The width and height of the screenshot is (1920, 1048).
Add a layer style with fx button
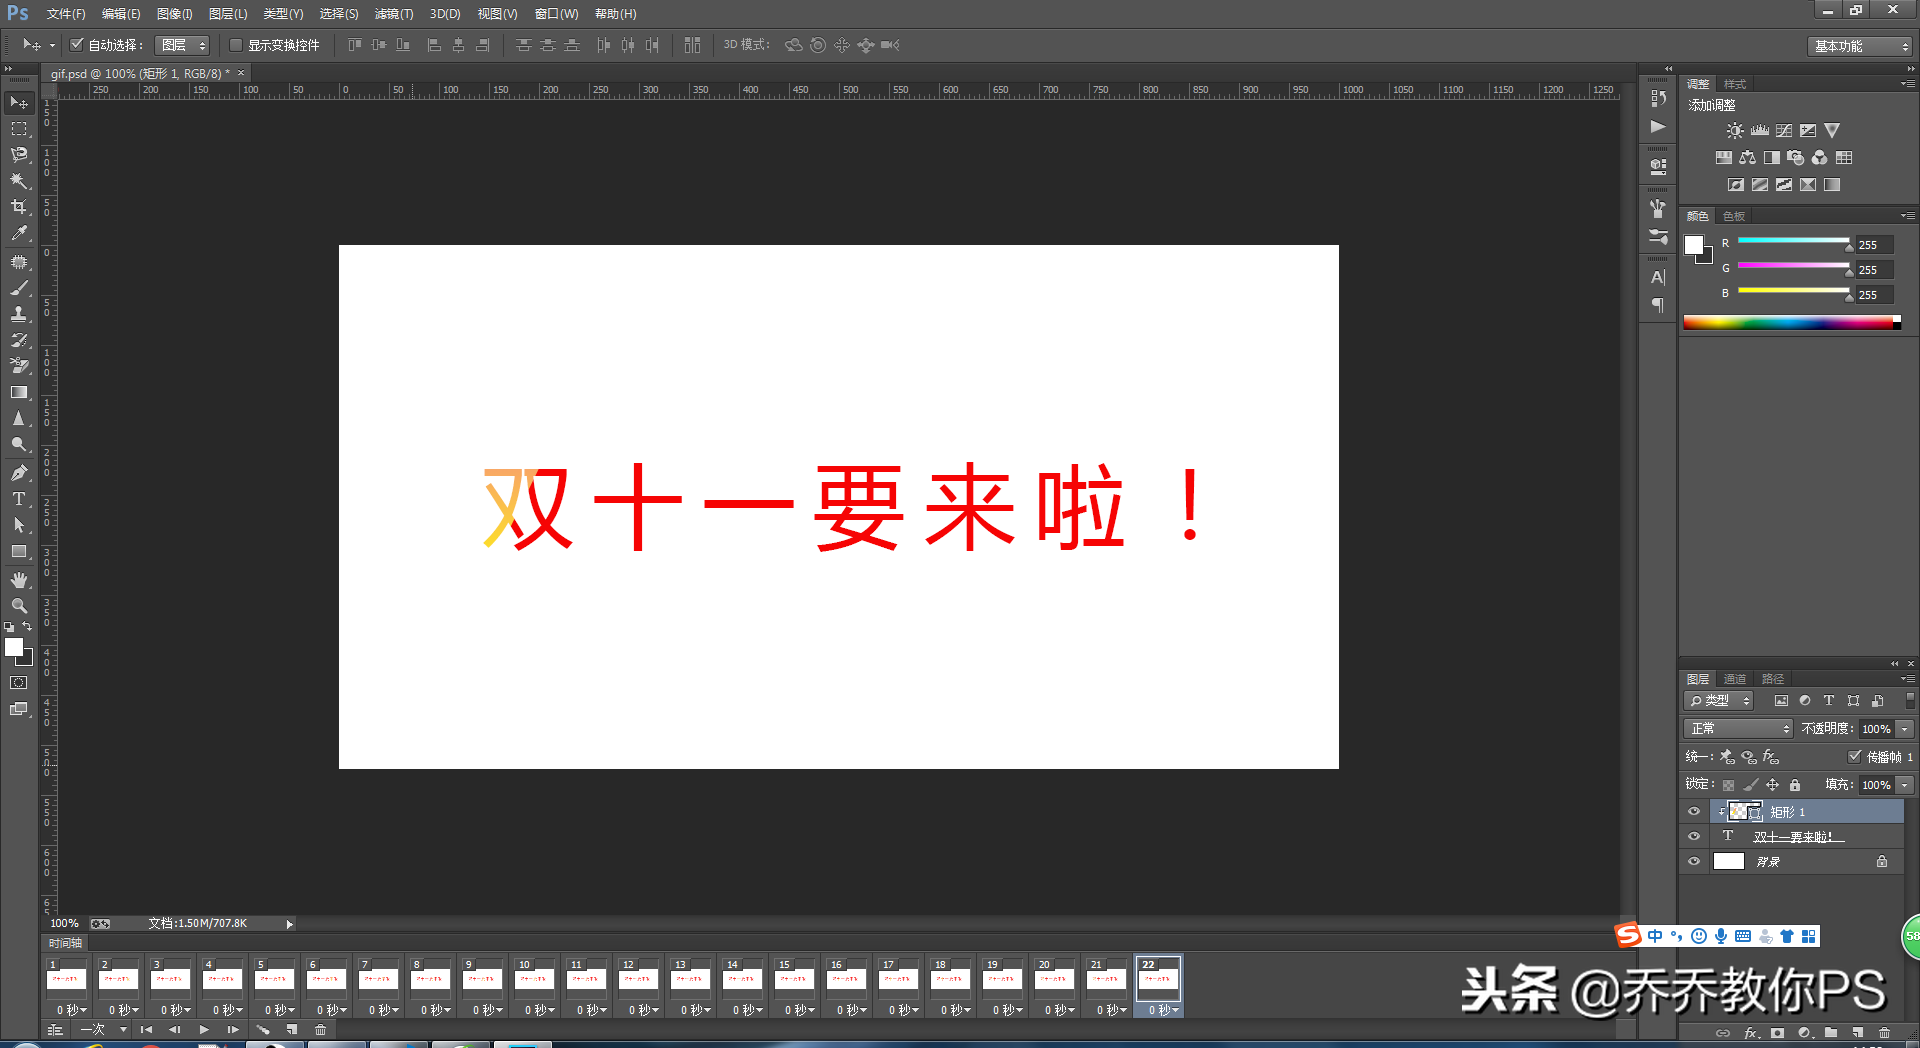1751,1033
